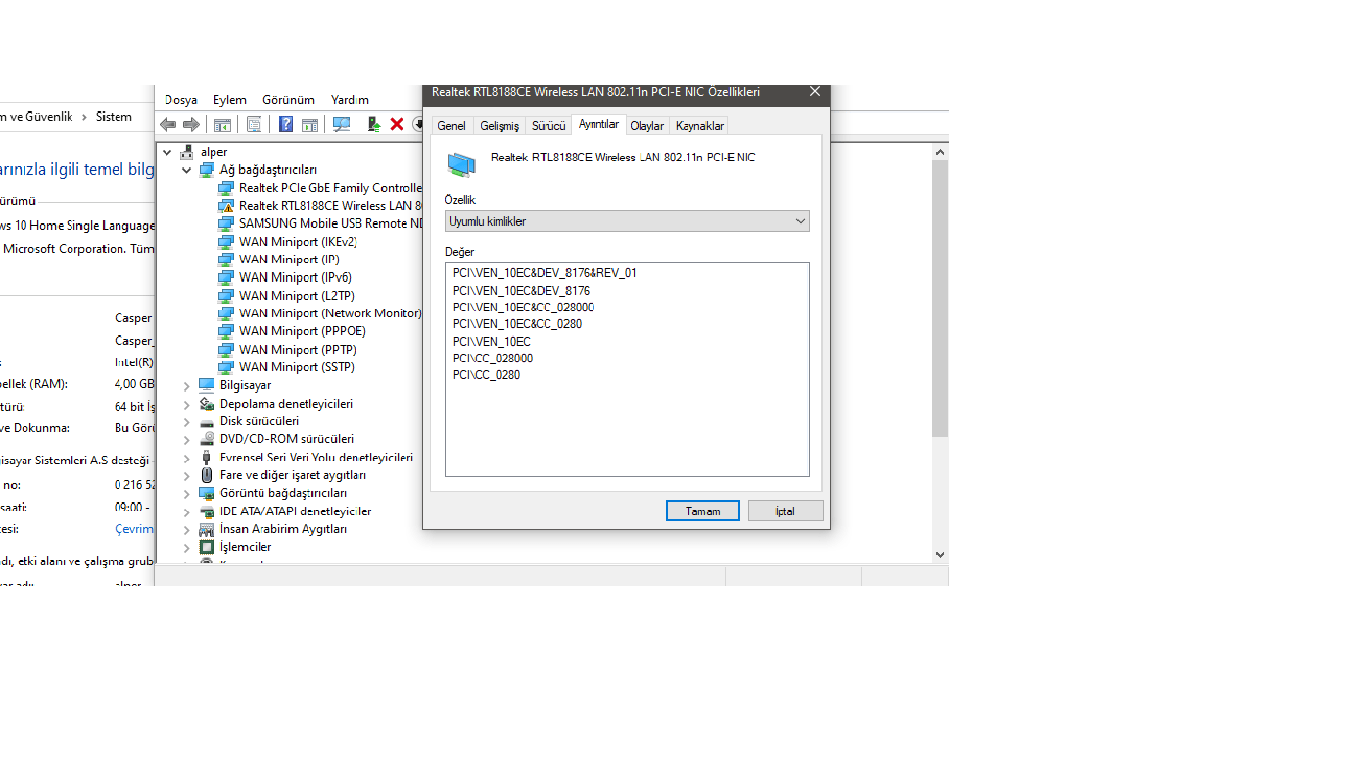Open the Properties sheet toolbar icon
The height and width of the screenshot is (768, 1366).
(254, 124)
